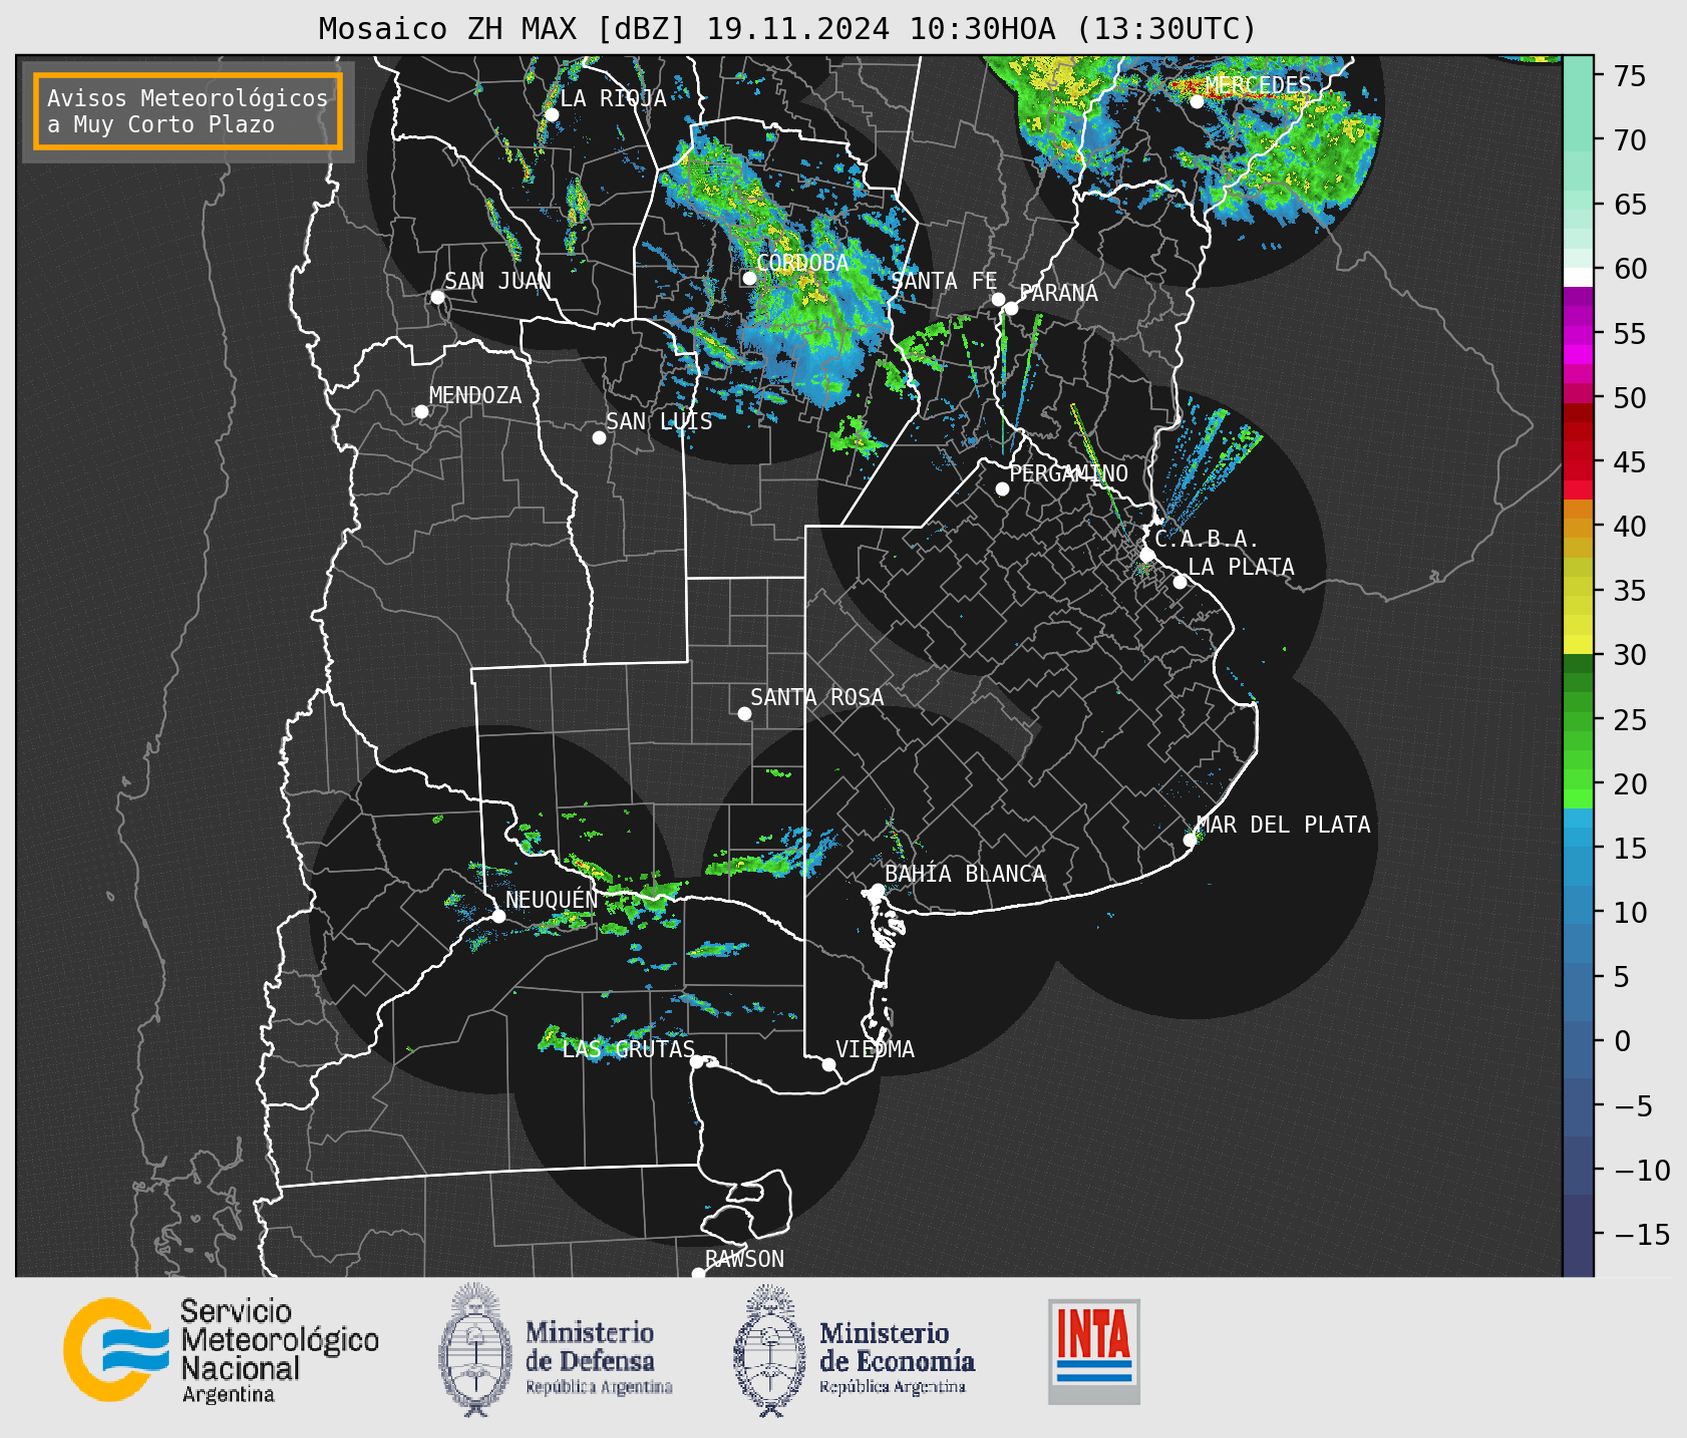1687x1438 pixels.
Task: Click the MERCEDES city marker dot
Action: coord(1196,102)
